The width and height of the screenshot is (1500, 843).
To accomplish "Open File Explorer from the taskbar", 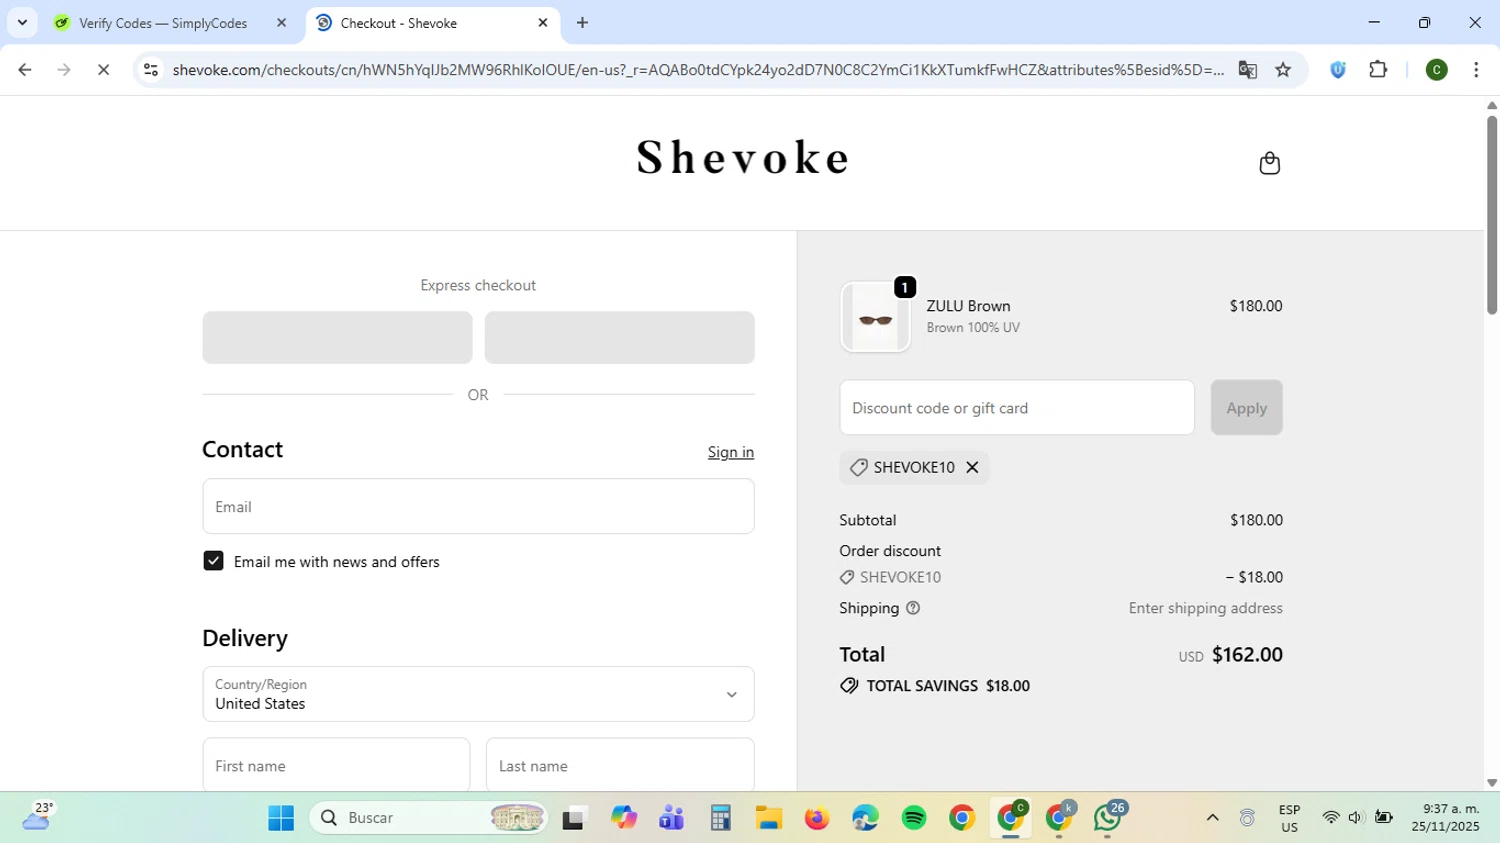I will (x=768, y=818).
